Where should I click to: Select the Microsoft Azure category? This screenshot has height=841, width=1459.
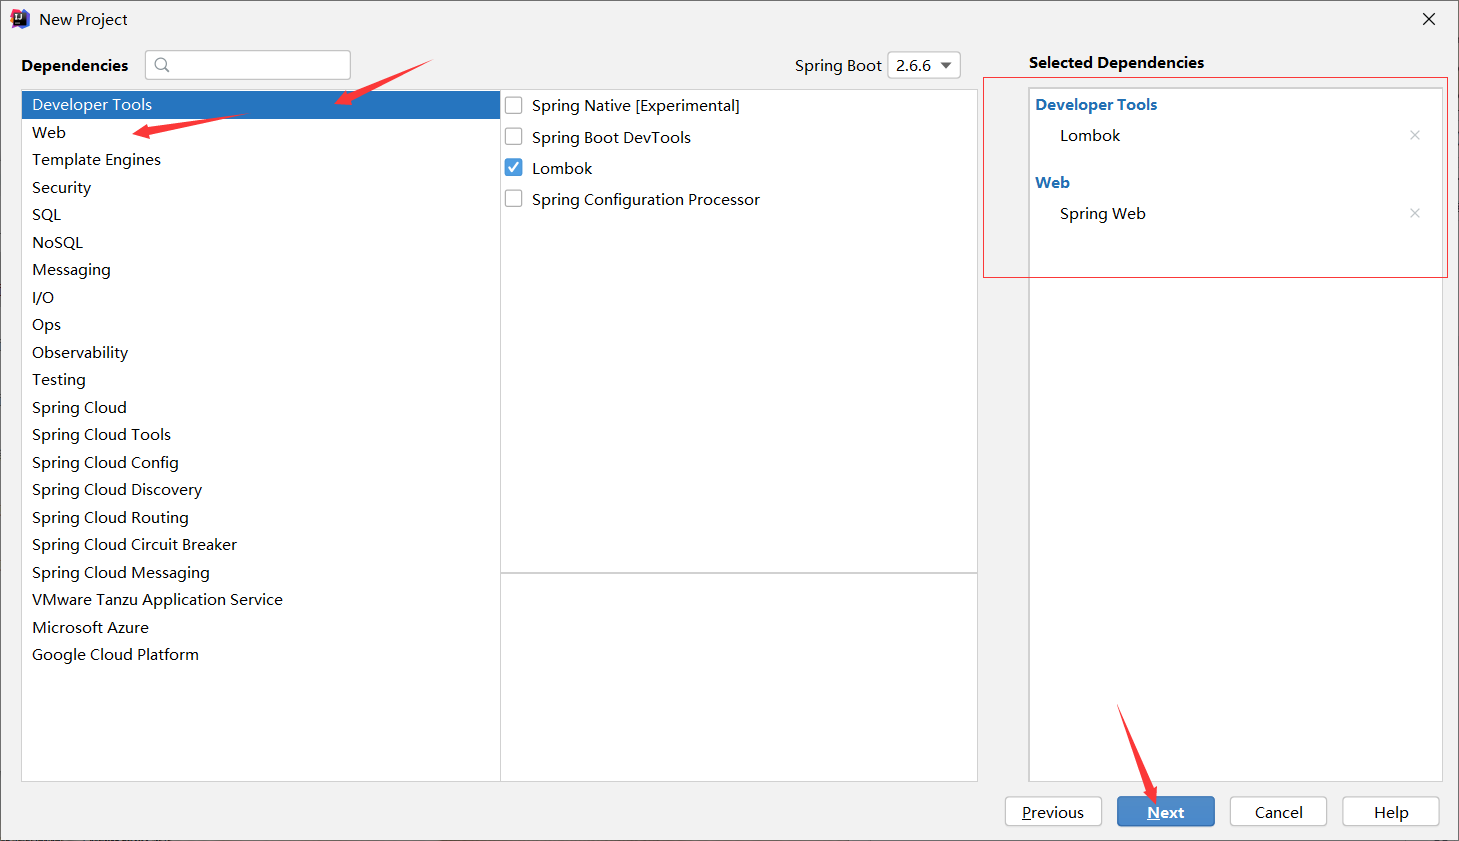coord(261,627)
